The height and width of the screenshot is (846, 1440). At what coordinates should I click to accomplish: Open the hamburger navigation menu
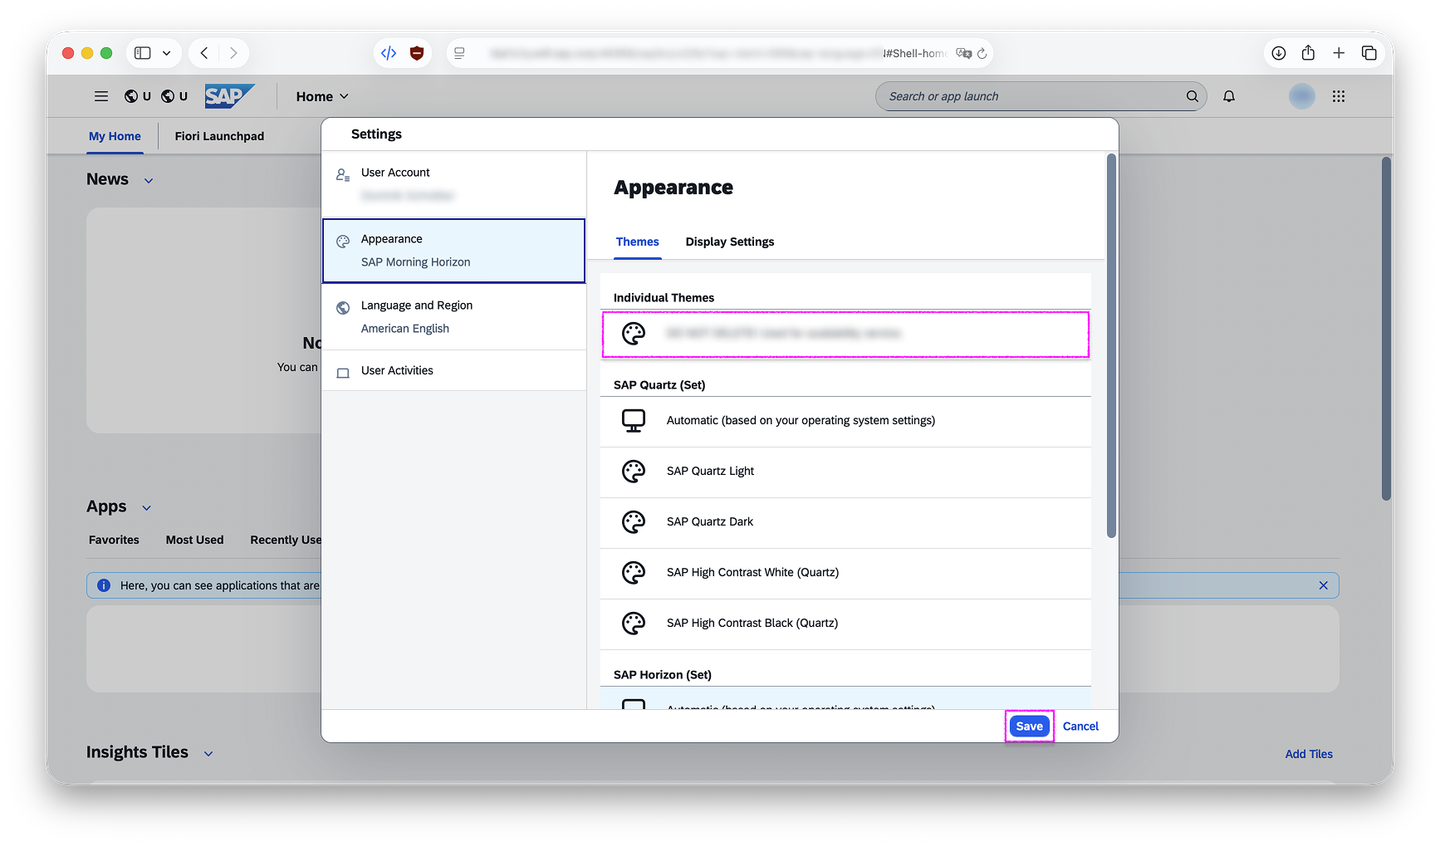101,96
